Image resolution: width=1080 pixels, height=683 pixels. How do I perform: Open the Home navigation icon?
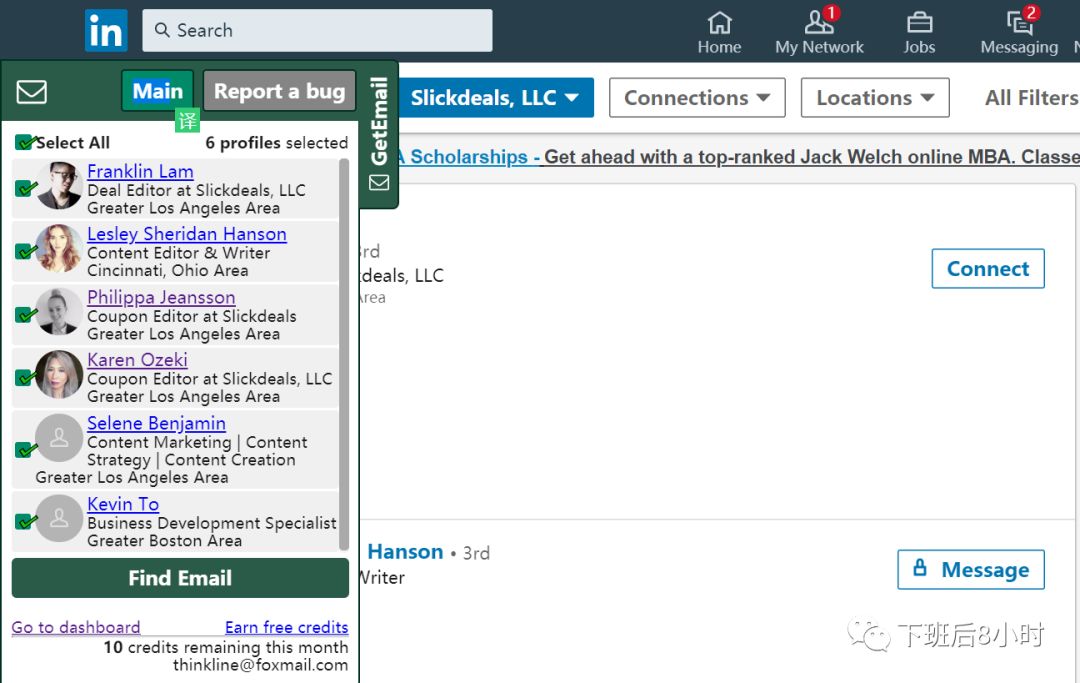pyautogui.click(x=719, y=23)
